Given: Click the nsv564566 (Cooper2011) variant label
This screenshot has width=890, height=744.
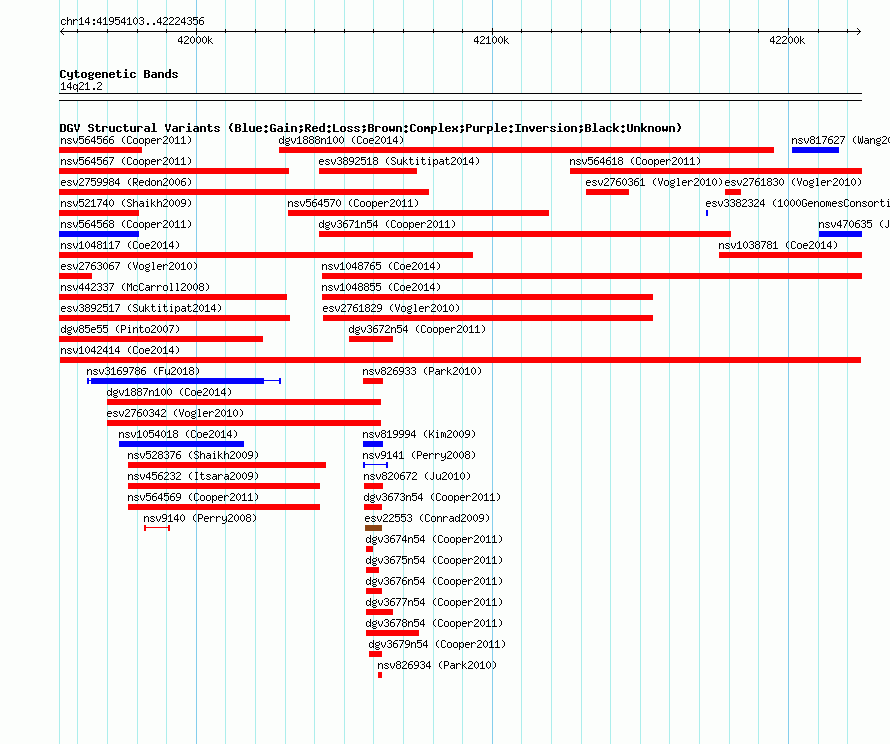Looking at the screenshot, I should tap(126, 140).
